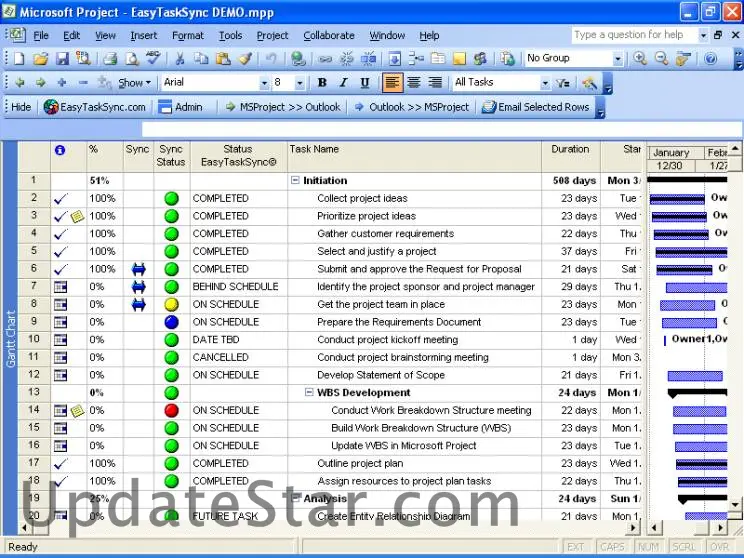
Task: Open a file with the folder icon
Action: tap(41, 59)
